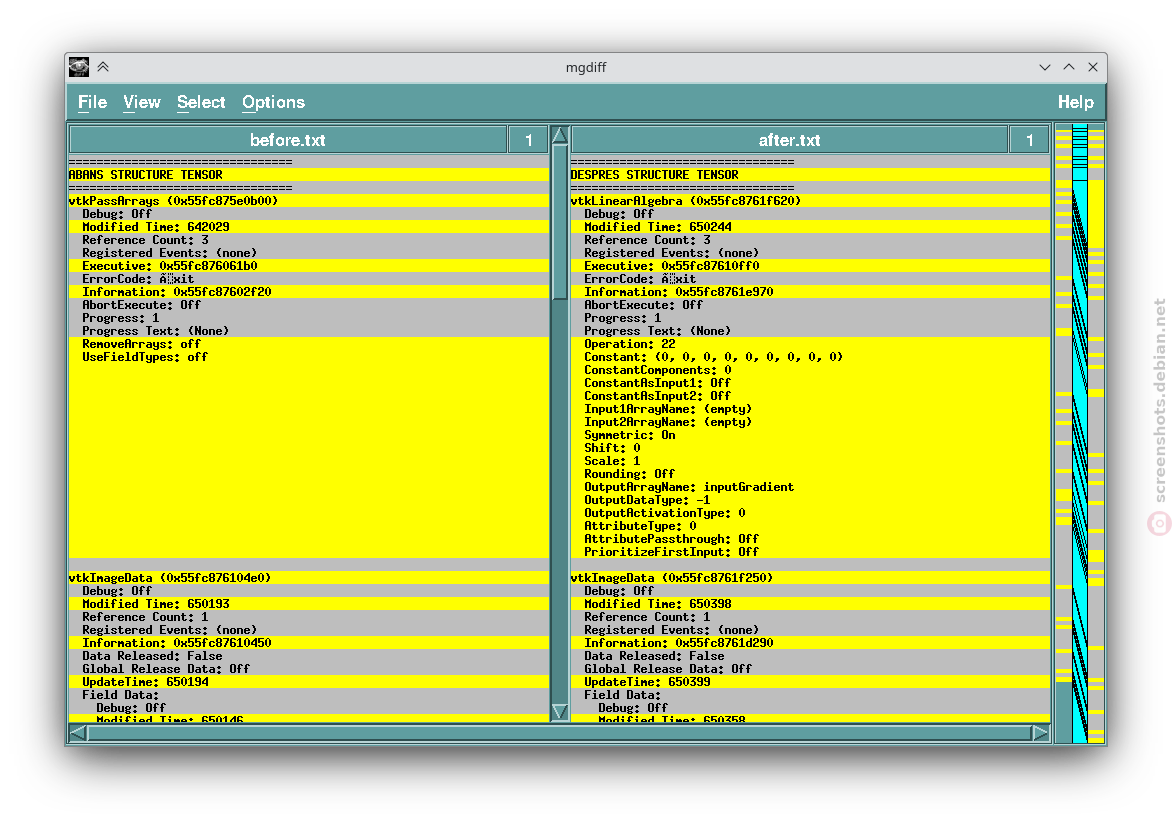
Task: Maximize the mgdiff window
Action: pos(1069,67)
